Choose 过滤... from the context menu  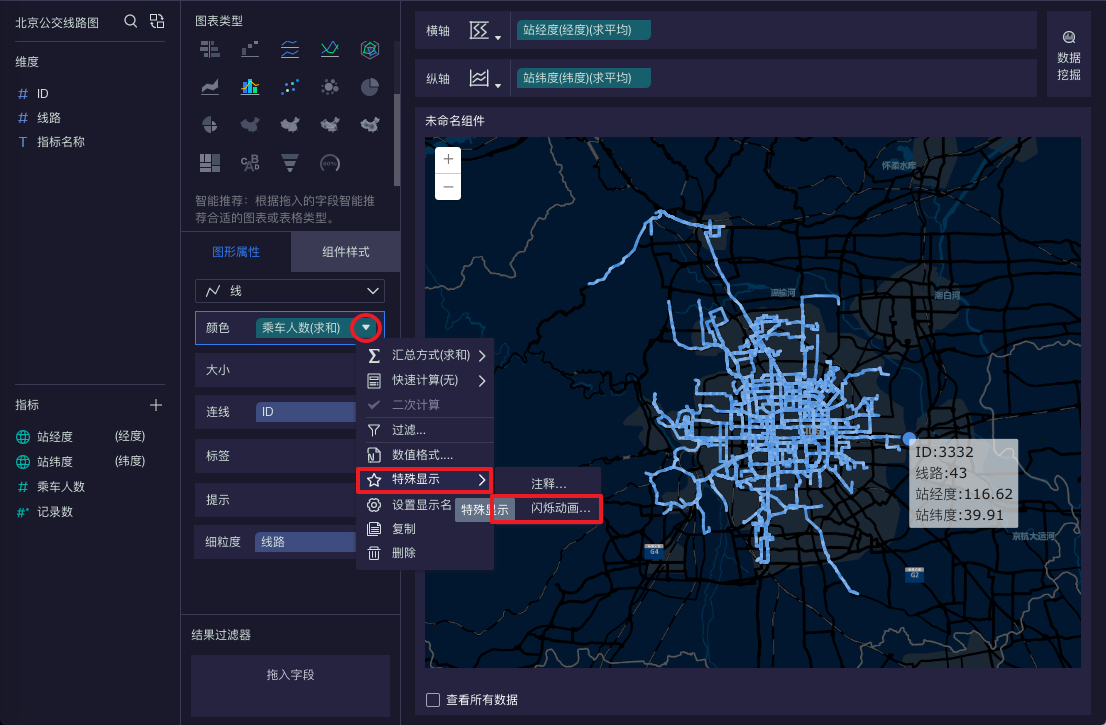[426, 430]
